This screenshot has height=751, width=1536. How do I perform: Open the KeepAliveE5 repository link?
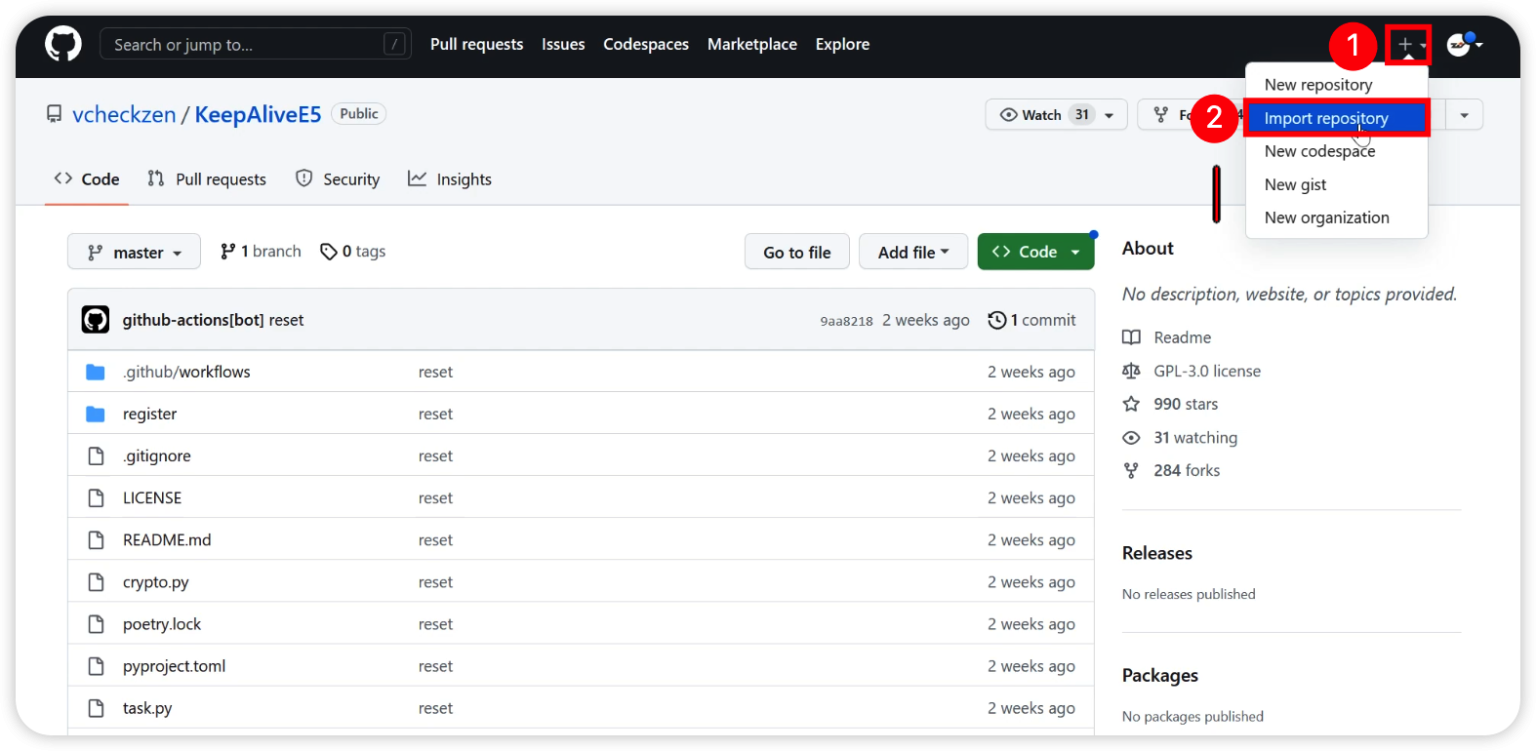point(258,114)
